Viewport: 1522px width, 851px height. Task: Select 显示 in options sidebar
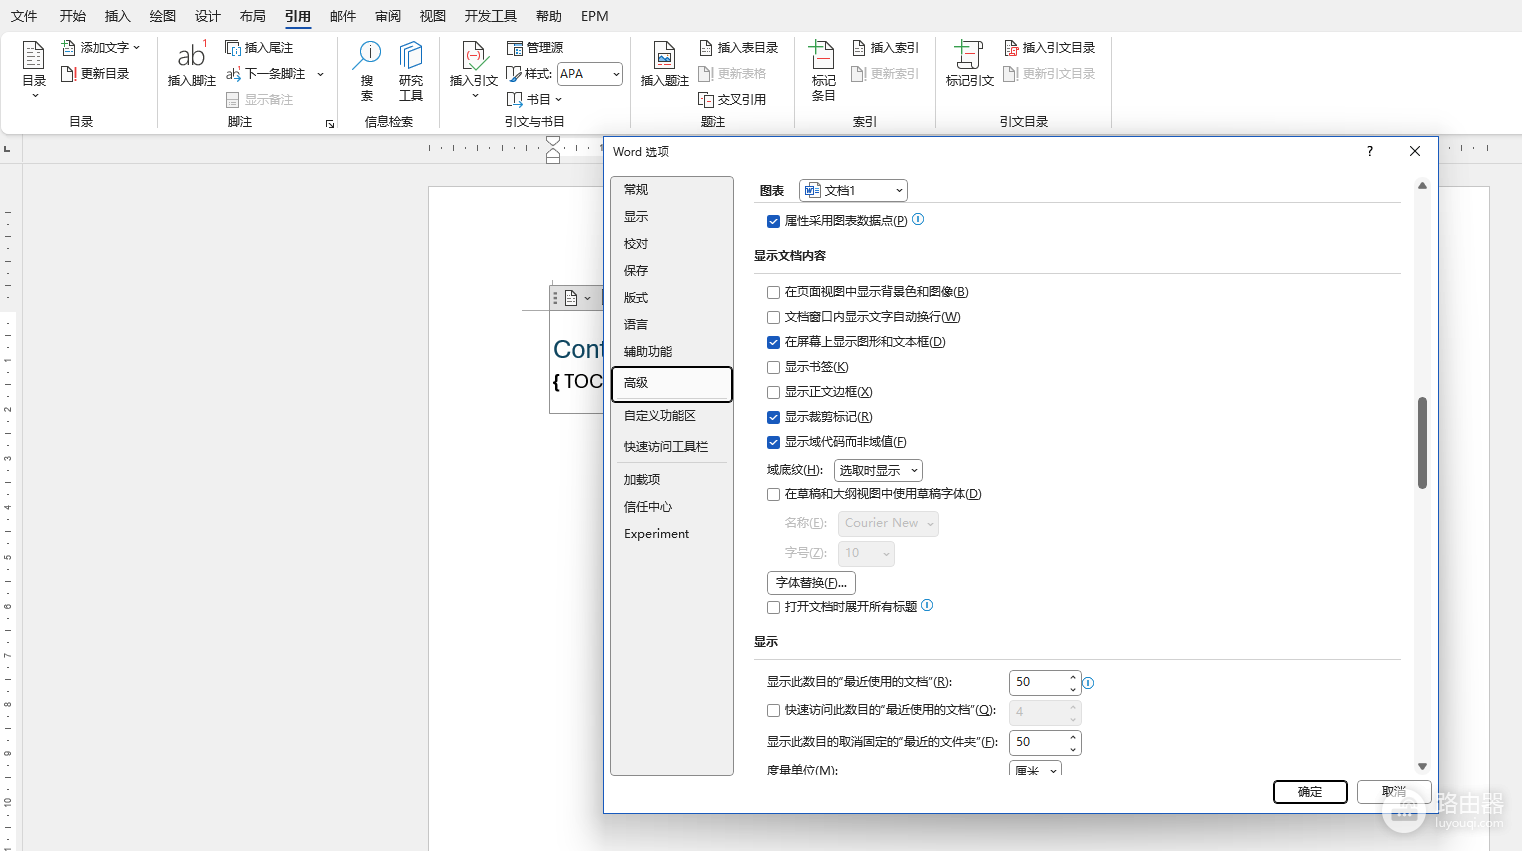pos(671,216)
